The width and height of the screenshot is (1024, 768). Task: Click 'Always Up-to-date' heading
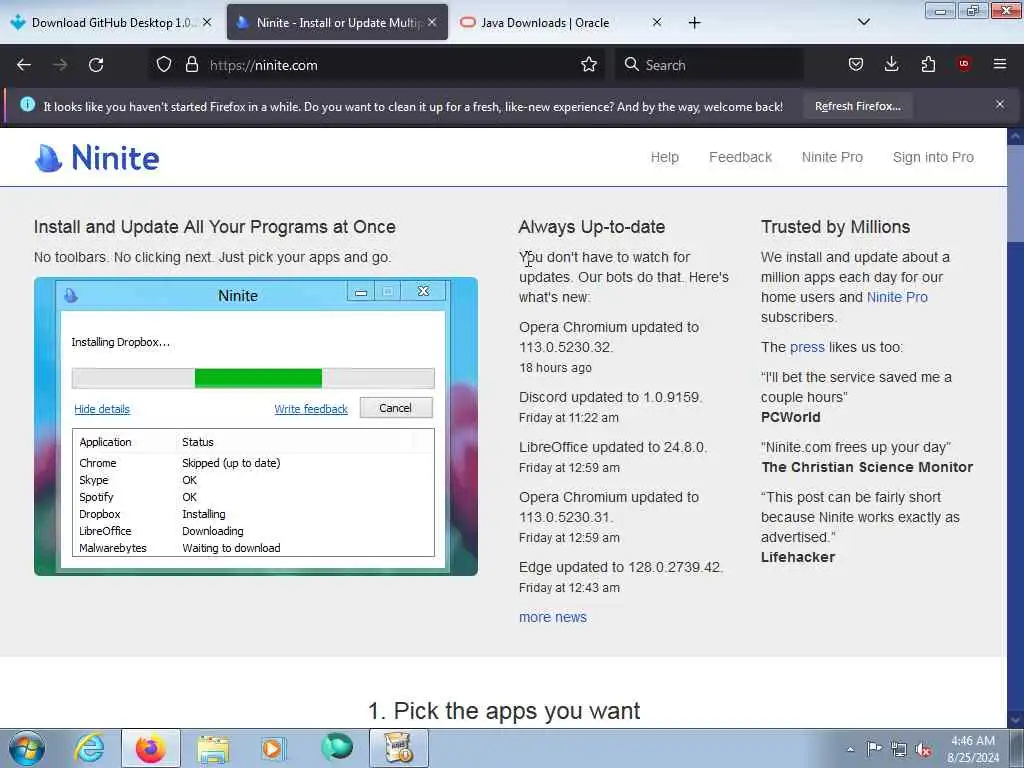(592, 227)
